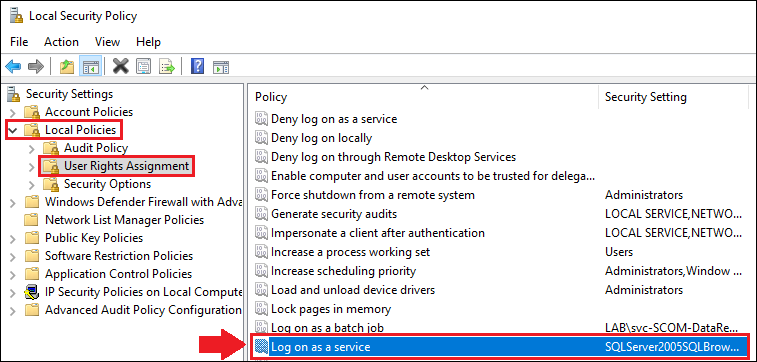Open the Action menu
Image resolution: width=757 pixels, height=362 pixels.
(61, 42)
